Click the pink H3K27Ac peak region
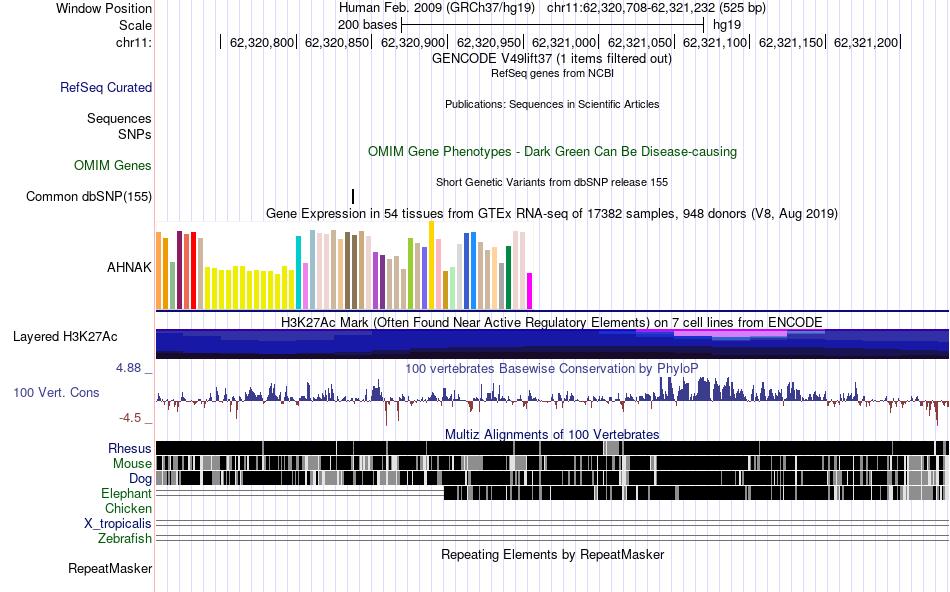This screenshot has width=950, height=592. (730, 333)
